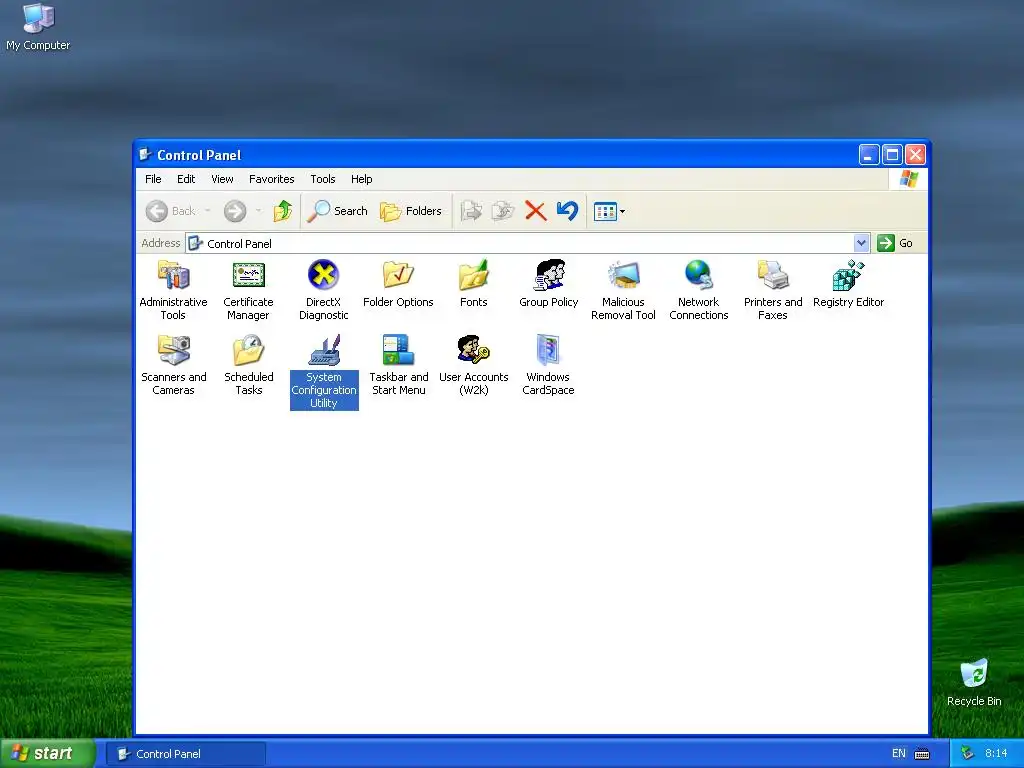
Task: Open the View menu
Action: pos(222,179)
